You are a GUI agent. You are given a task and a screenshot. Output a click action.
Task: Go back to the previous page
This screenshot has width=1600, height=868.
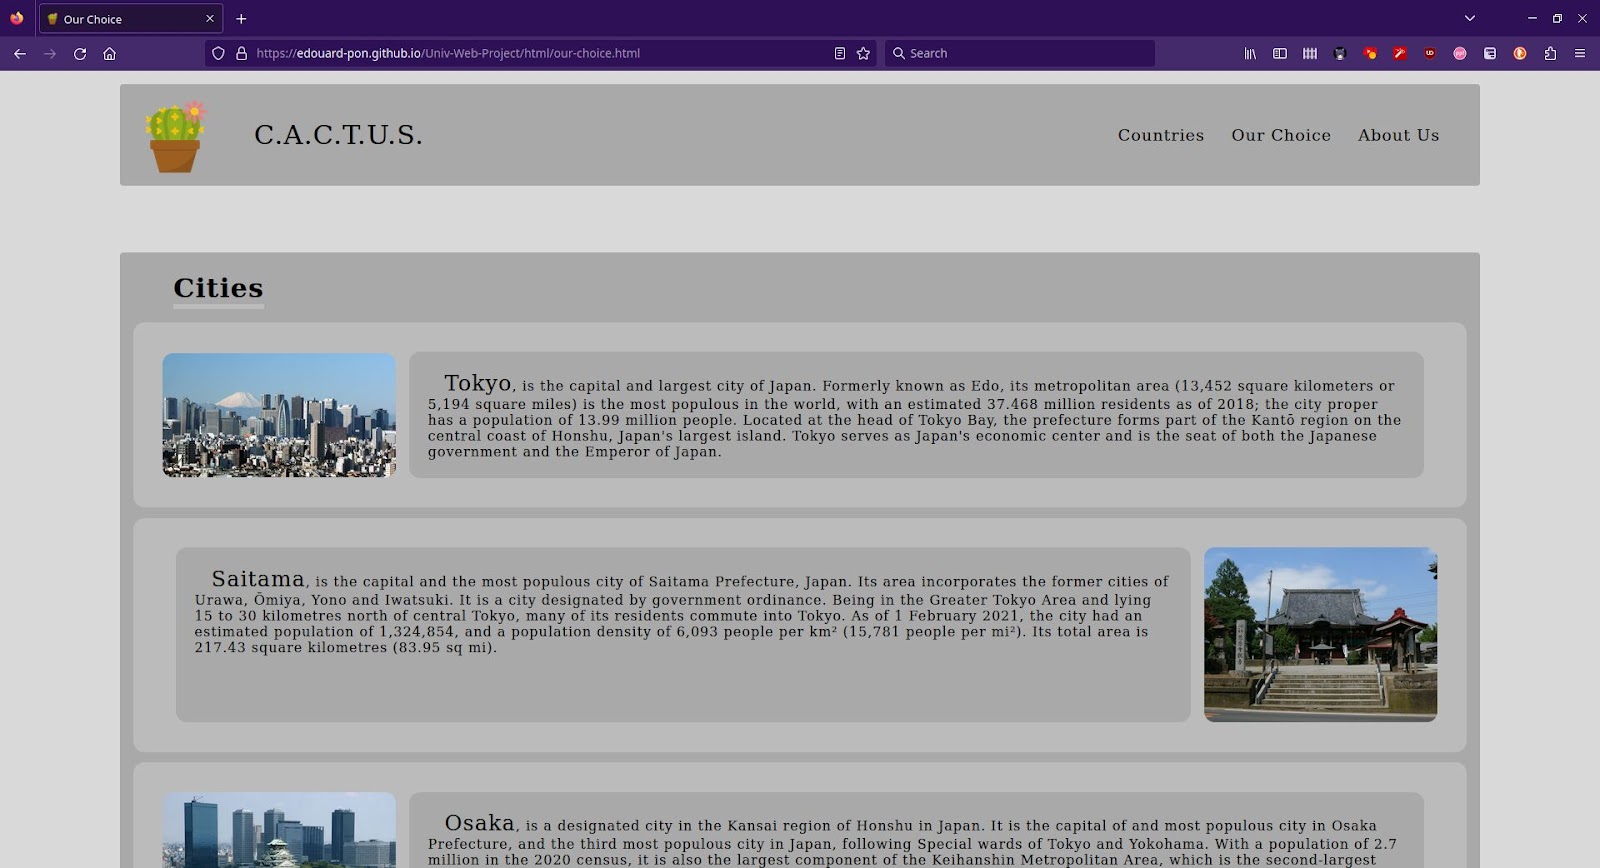tap(20, 53)
